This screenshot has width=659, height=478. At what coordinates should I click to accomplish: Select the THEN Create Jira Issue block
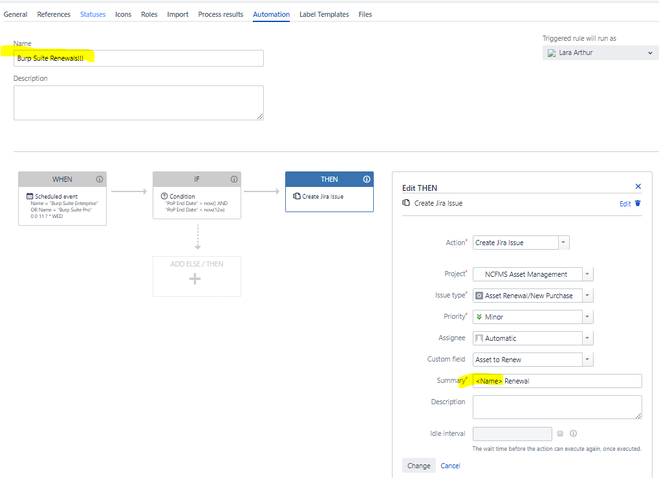[330, 192]
